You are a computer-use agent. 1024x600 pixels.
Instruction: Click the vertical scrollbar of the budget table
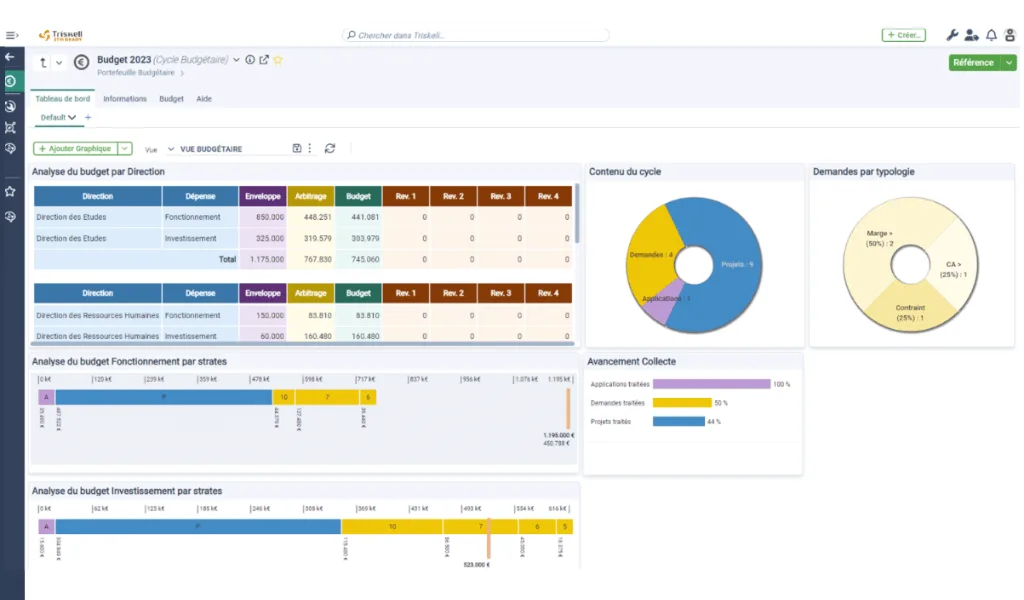click(577, 213)
